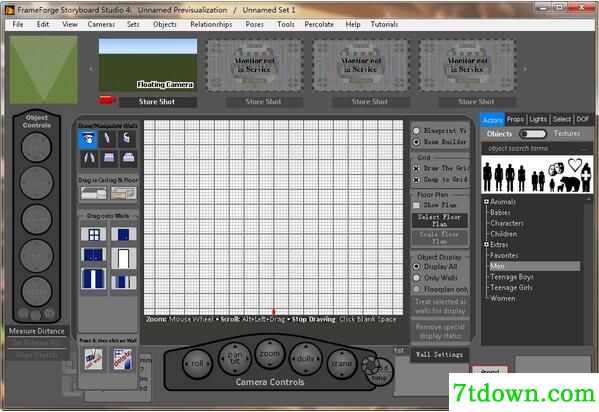Choose the first wall tool in second row
This screenshot has width=599, height=412.
click(88, 158)
